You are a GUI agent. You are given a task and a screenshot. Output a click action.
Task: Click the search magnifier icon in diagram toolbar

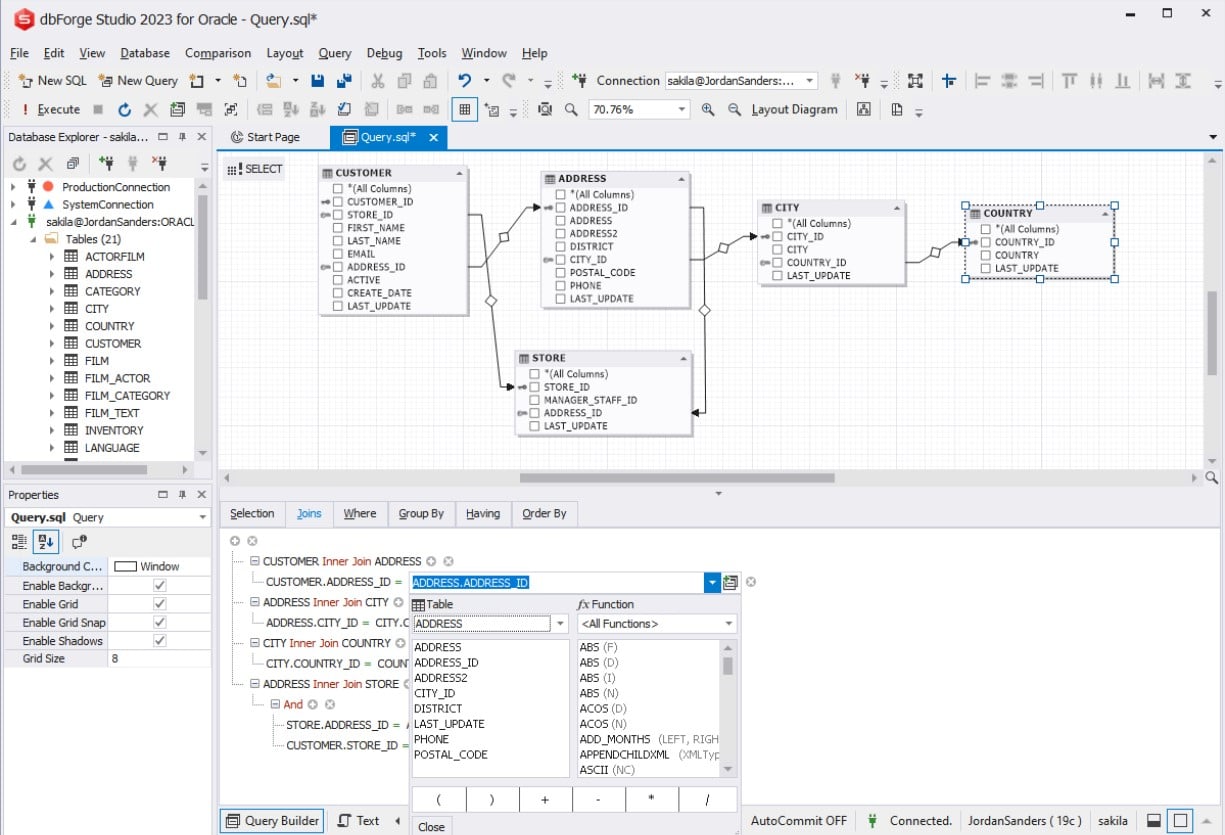571,109
